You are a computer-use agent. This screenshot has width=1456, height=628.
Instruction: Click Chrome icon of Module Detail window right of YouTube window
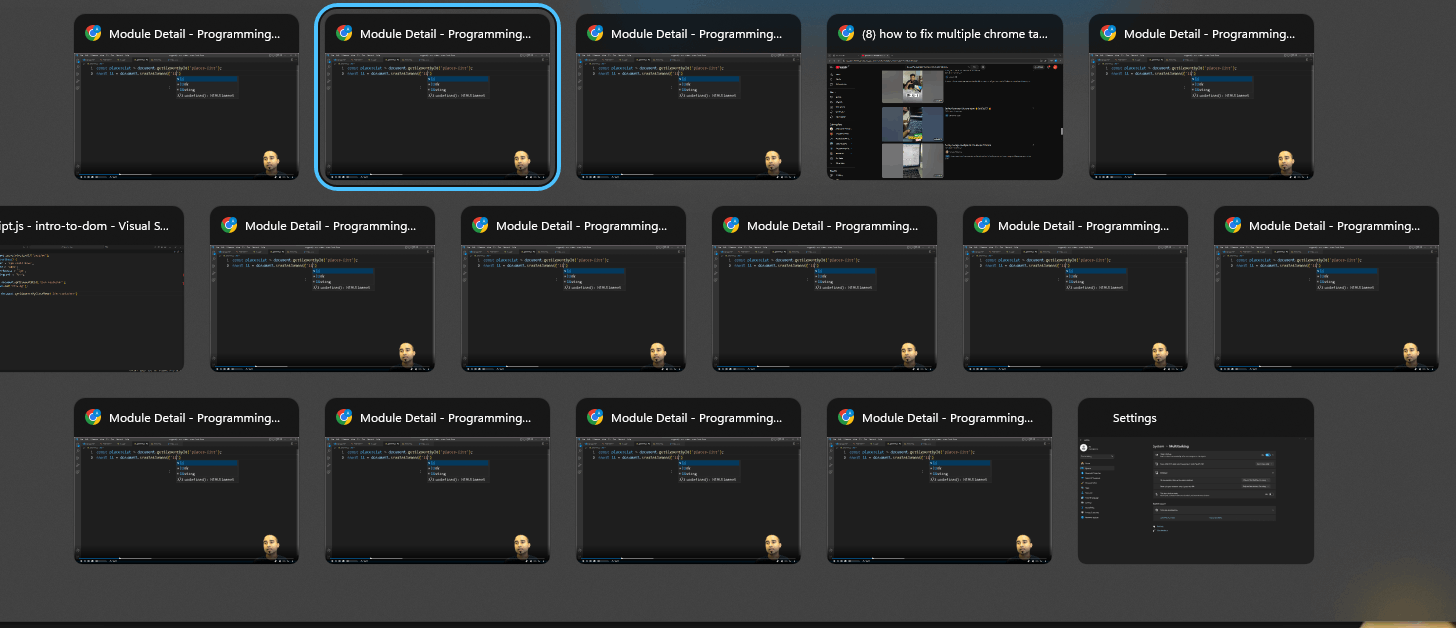(1108, 33)
